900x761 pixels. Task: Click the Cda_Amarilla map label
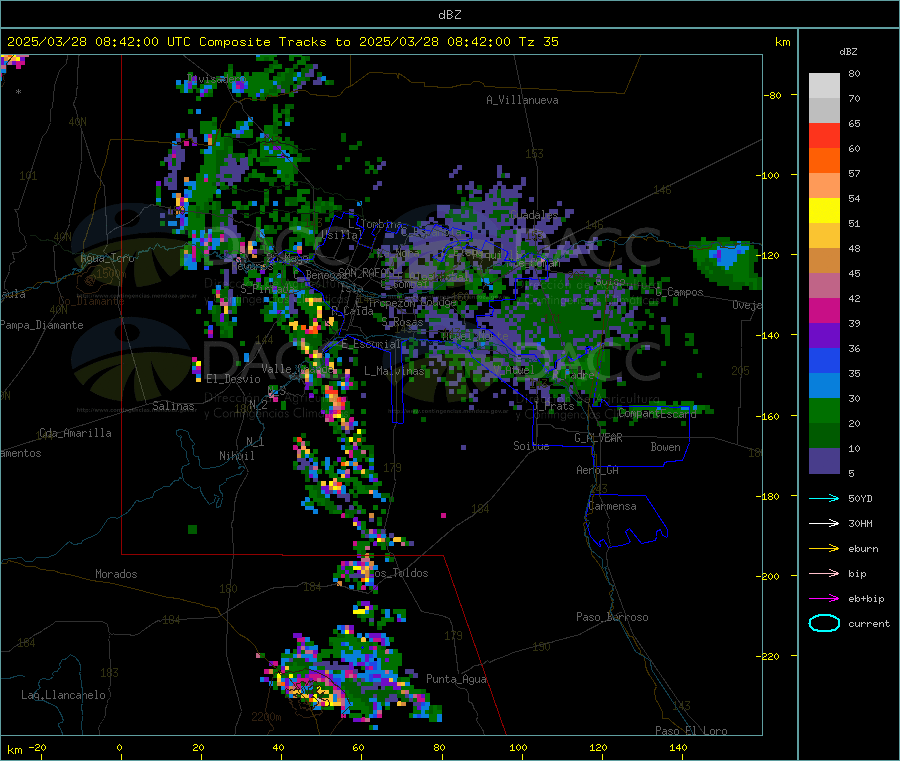[75, 433]
